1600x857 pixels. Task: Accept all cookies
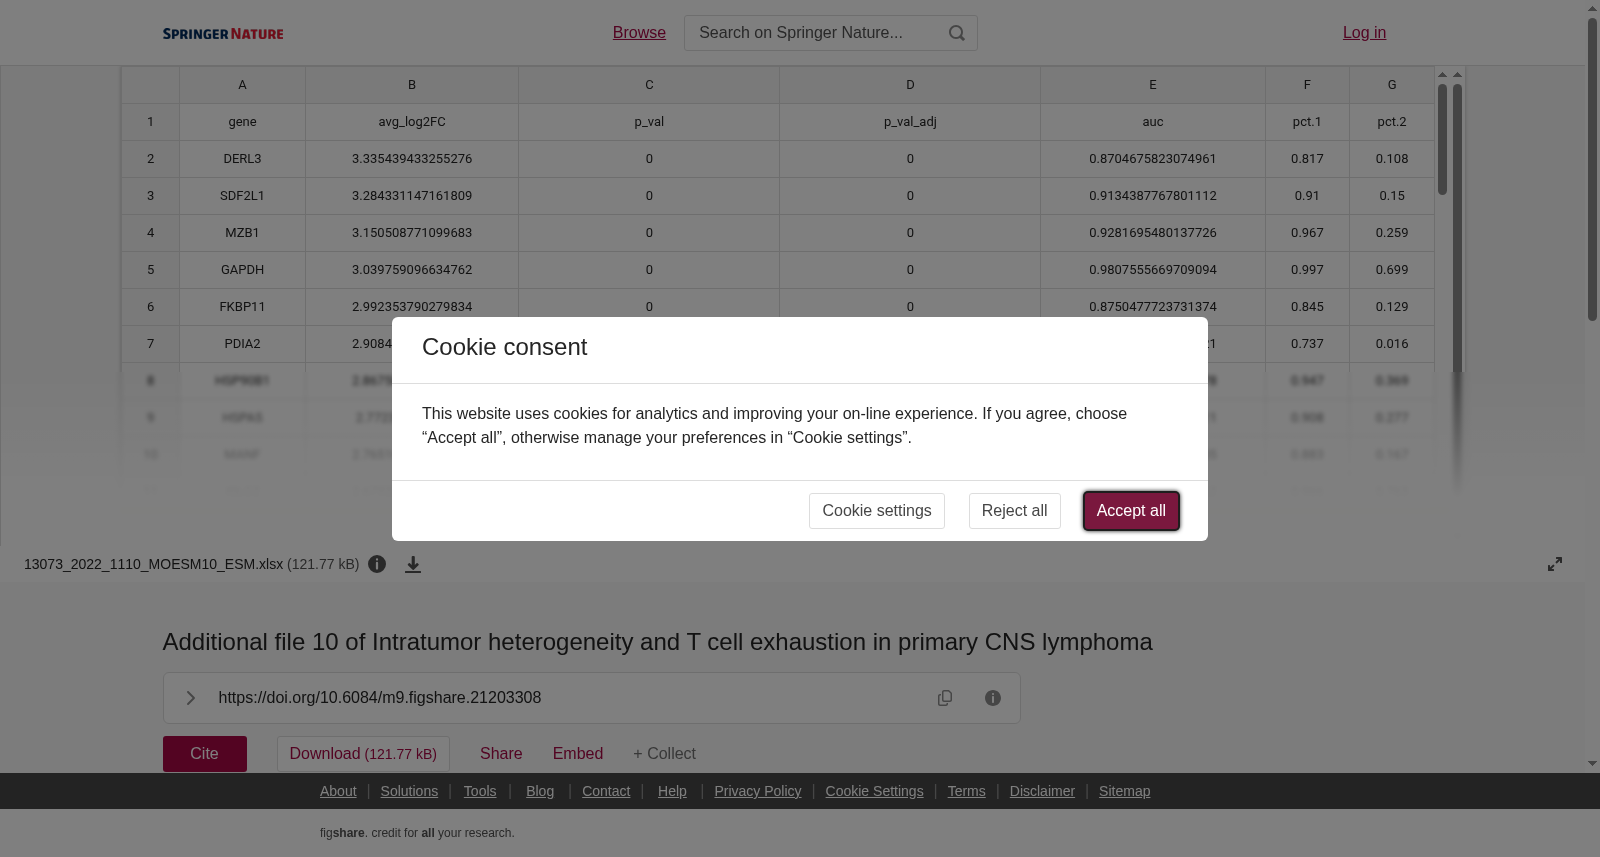click(1131, 511)
